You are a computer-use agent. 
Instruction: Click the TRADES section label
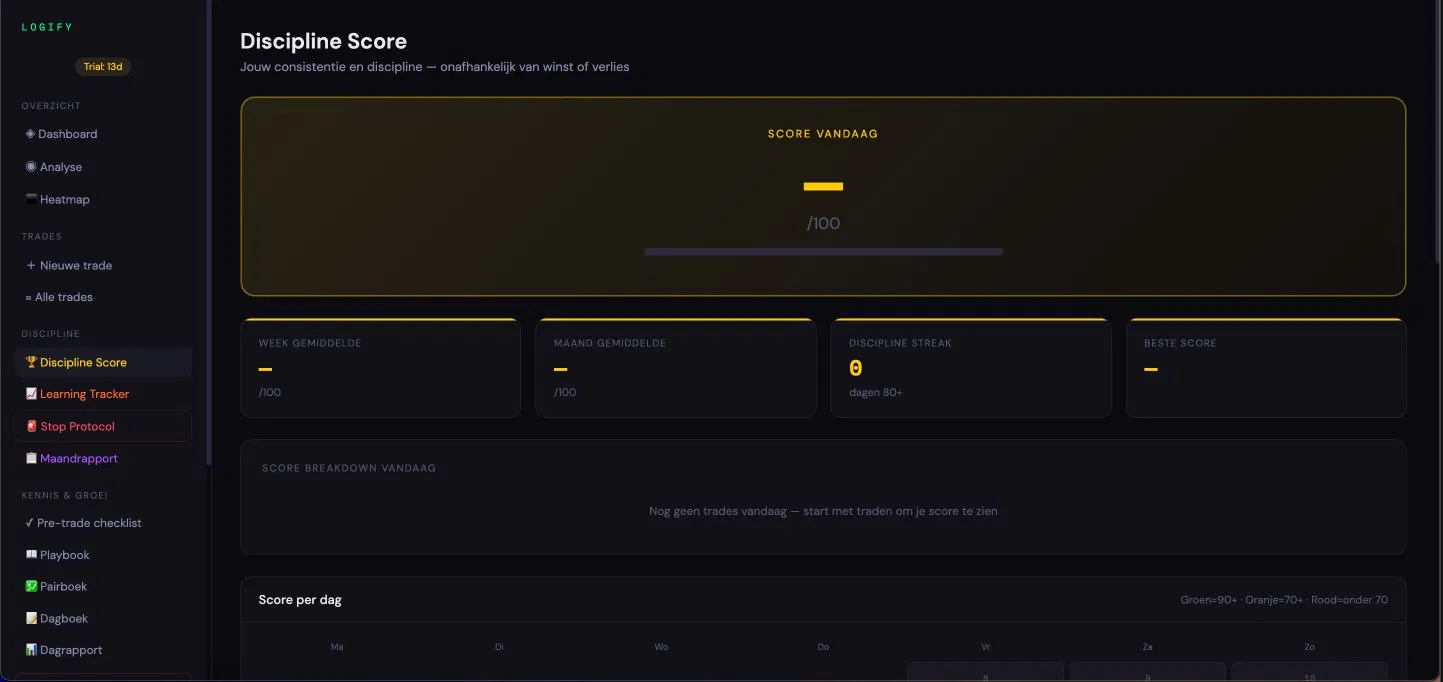(42, 237)
